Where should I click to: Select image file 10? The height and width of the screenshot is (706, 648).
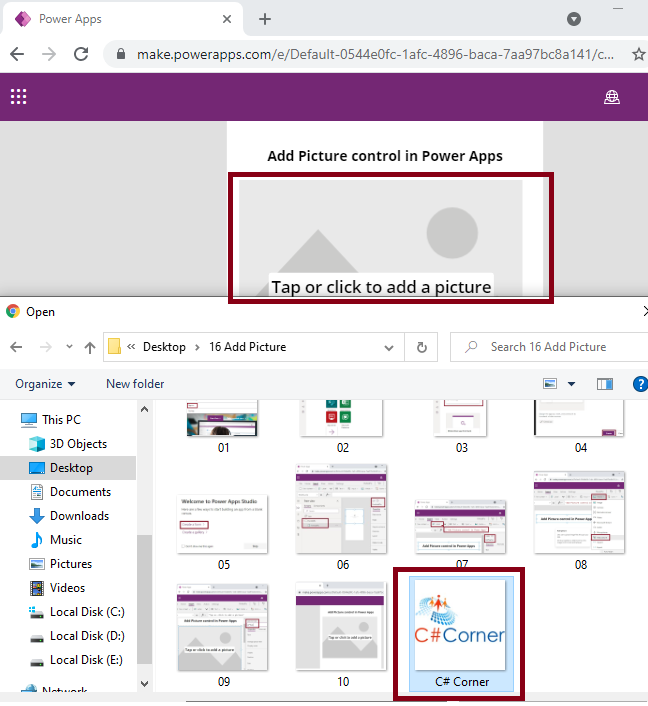(342, 635)
